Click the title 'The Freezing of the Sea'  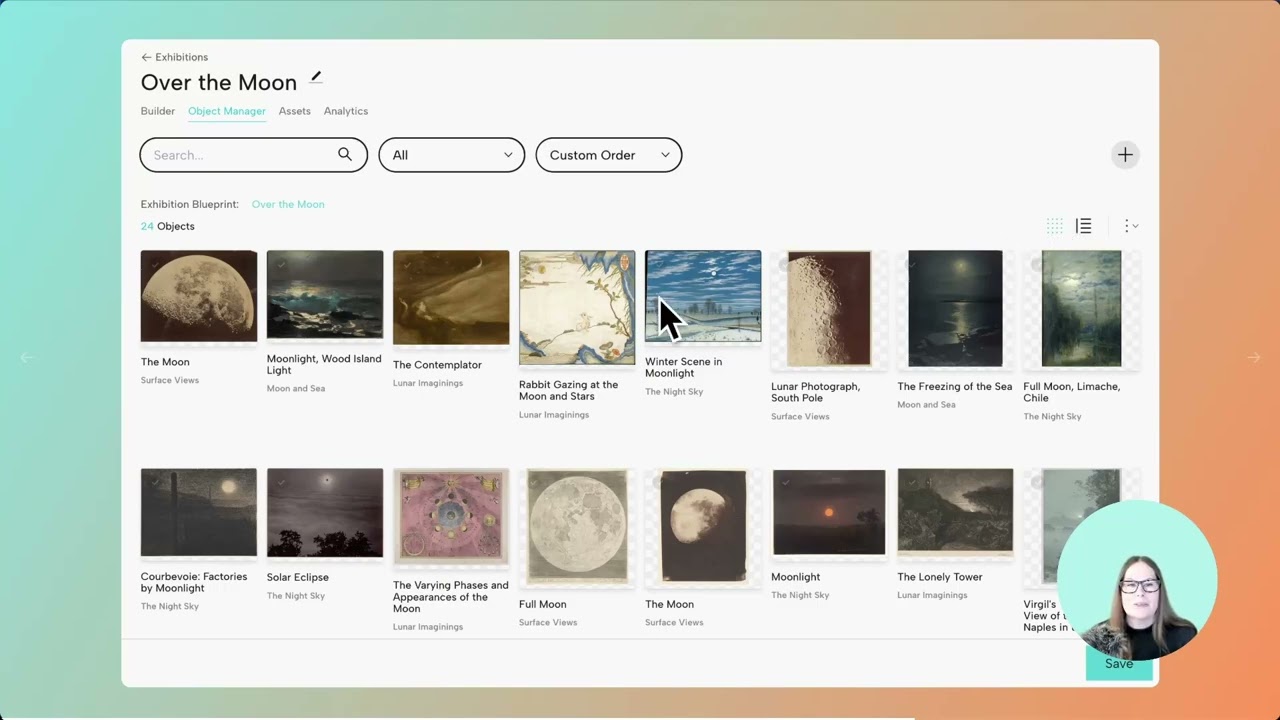(x=955, y=386)
